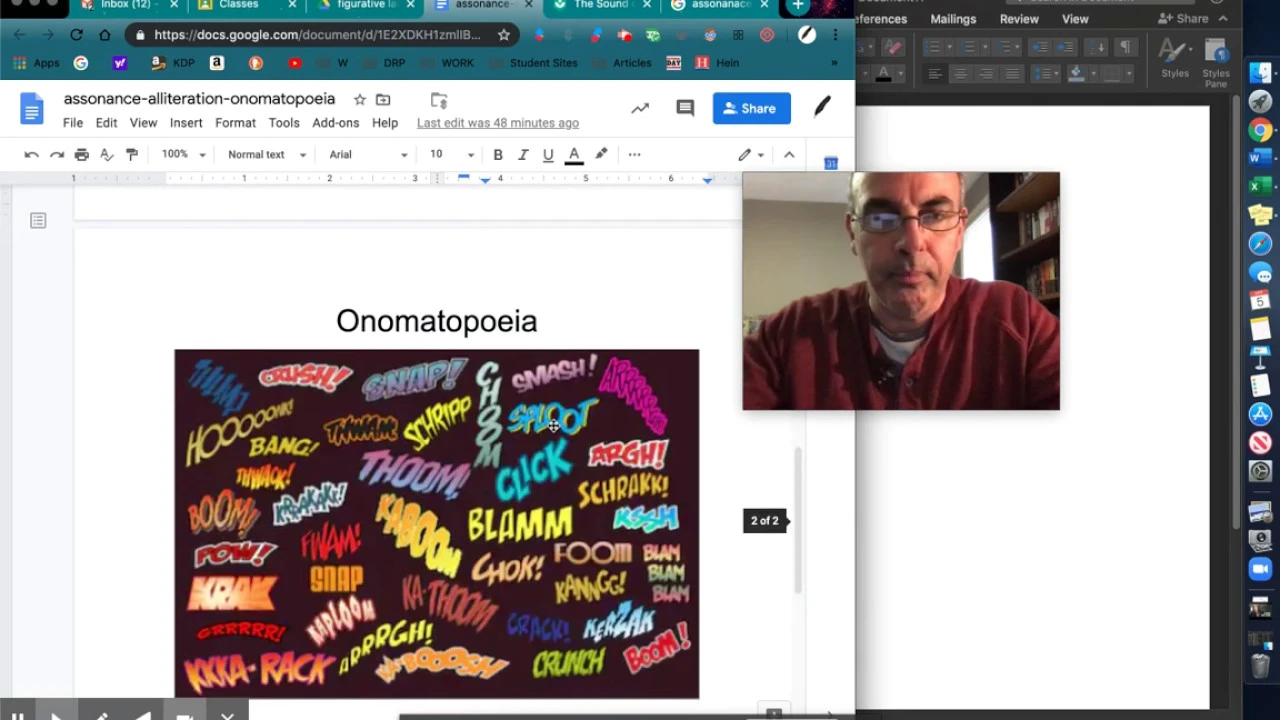This screenshot has width=1280, height=720.
Task: Open the zoom level dropdown showing 100%
Action: tap(184, 154)
